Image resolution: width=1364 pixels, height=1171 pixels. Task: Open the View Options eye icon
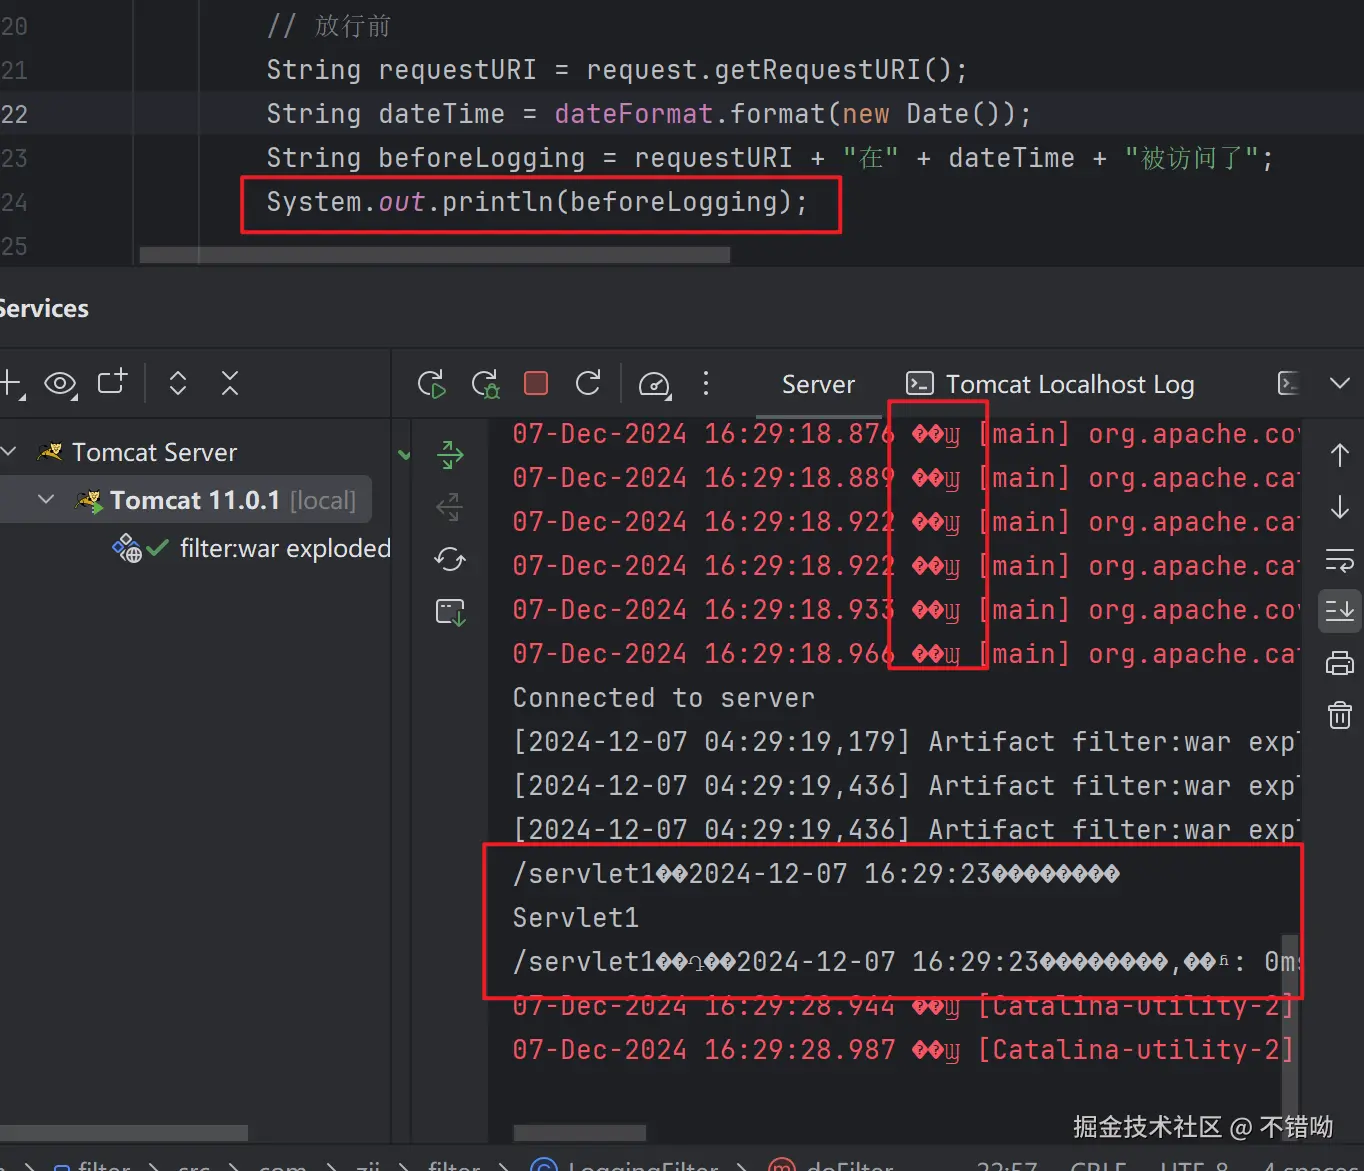[x=61, y=384]
